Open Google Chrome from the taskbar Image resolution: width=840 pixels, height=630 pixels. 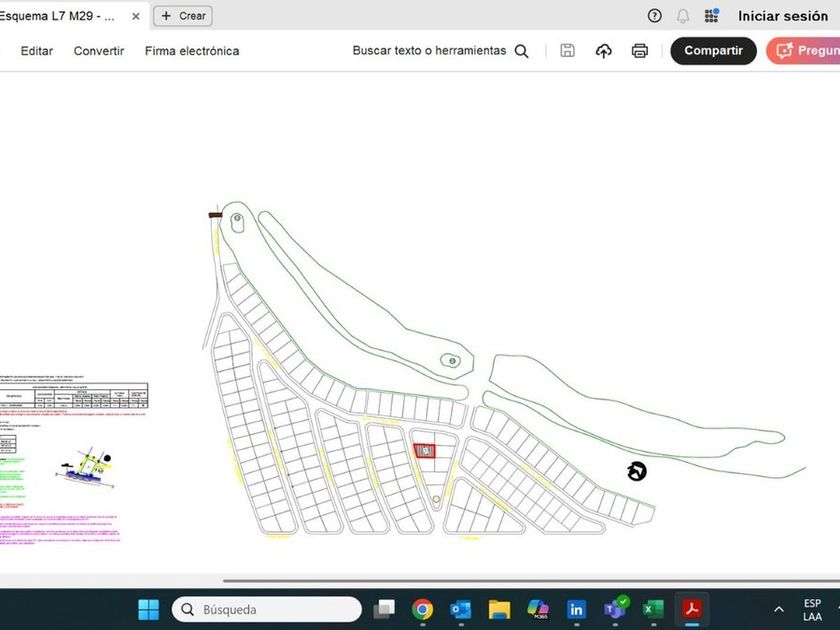pyautogui.click(x=422, y=609)
